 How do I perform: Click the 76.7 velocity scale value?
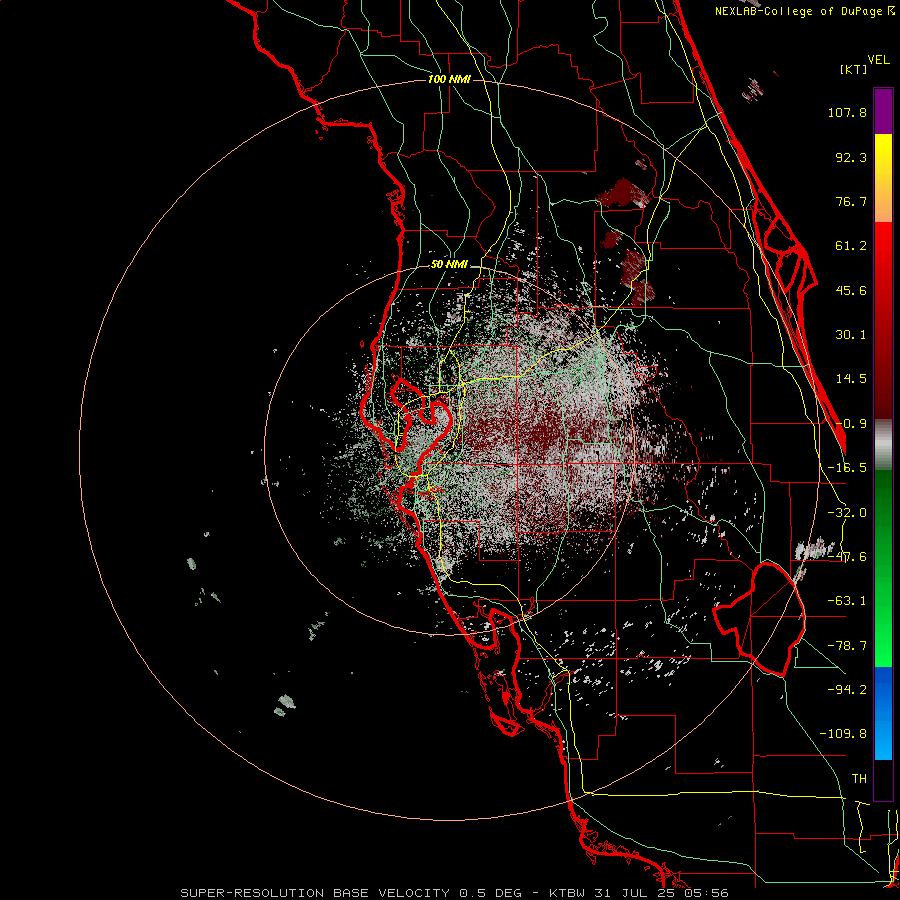click(851, 201)
